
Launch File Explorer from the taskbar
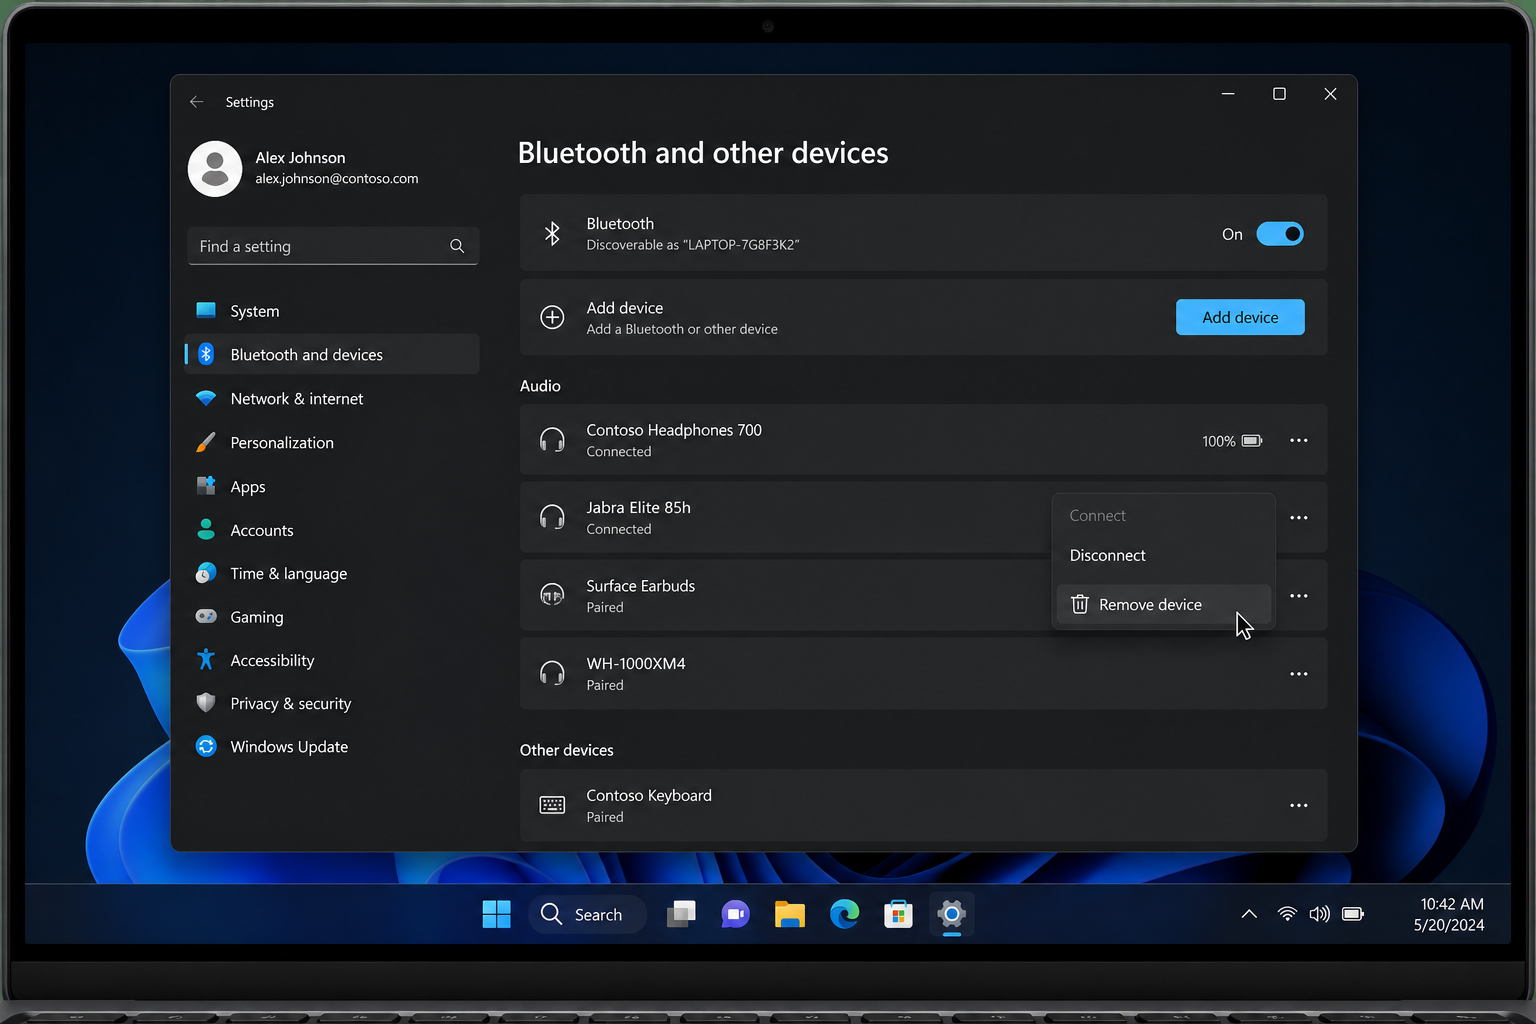(x=789, y=914)
